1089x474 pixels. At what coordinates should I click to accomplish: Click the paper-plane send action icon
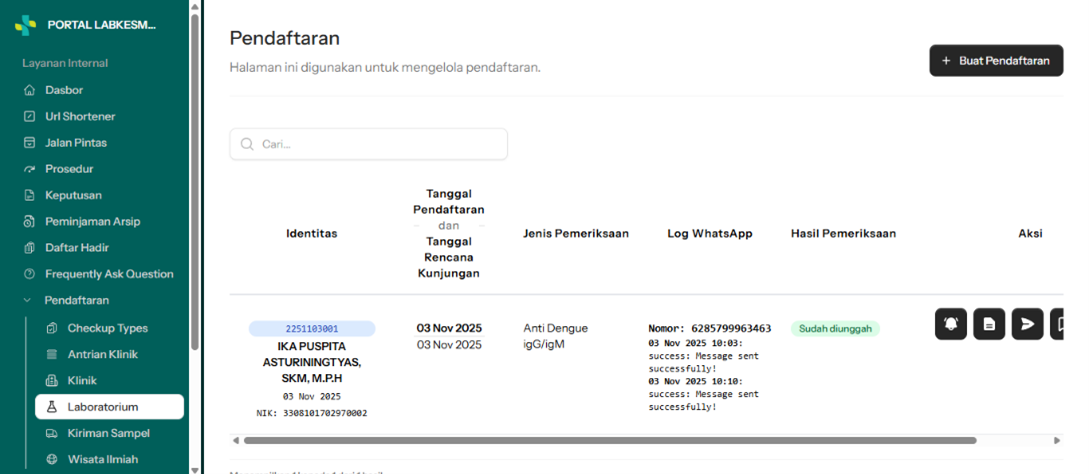coord(1027,324)
